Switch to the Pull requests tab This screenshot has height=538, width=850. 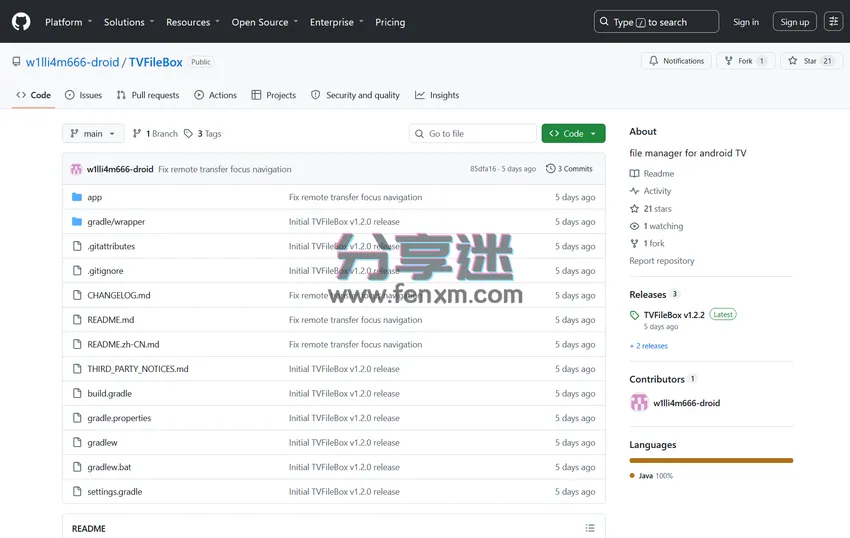tap(148, 95)
